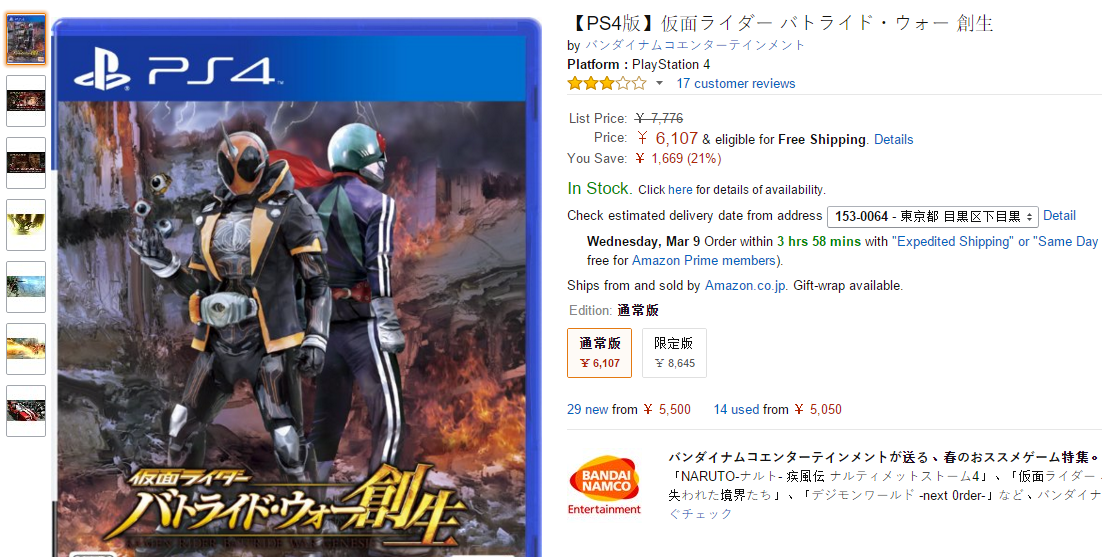The image size is (1102, 557).
Task: Select the fifth screenshot thumbnail
Action: pos(26,287)
